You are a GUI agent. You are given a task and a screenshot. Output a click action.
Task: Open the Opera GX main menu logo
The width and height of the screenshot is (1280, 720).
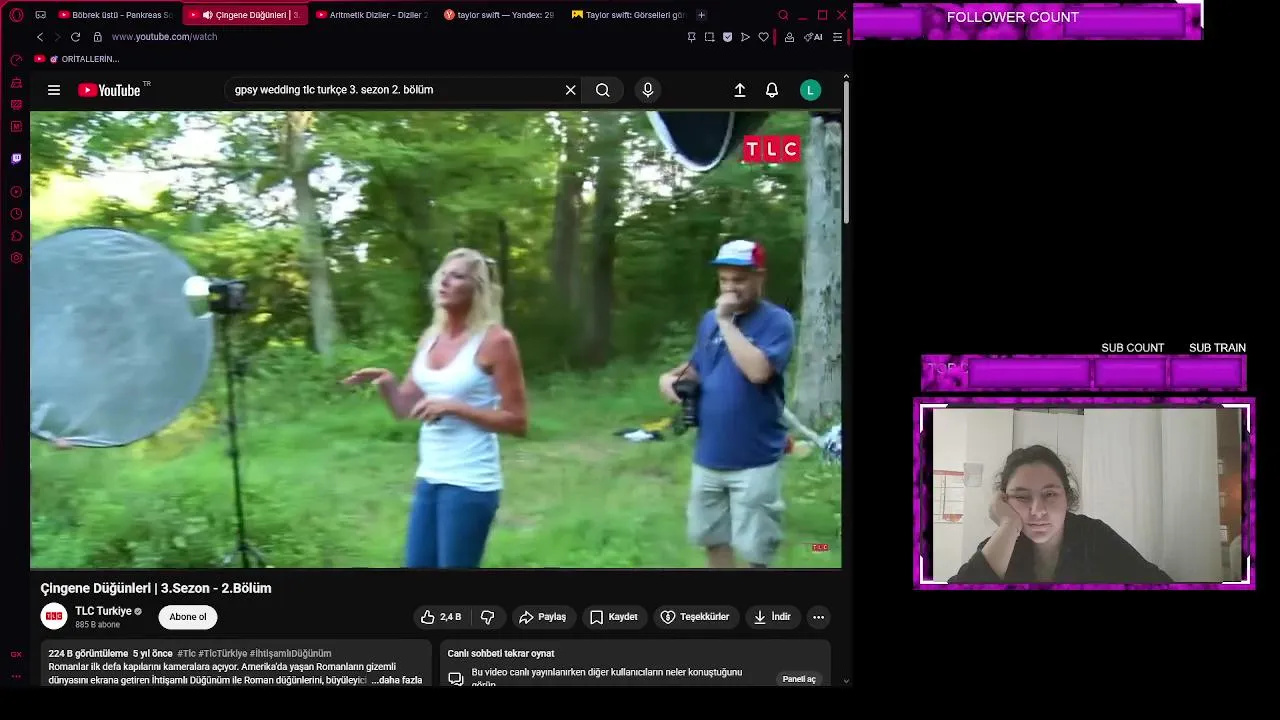pyautogui.click(x=16, y=15)
